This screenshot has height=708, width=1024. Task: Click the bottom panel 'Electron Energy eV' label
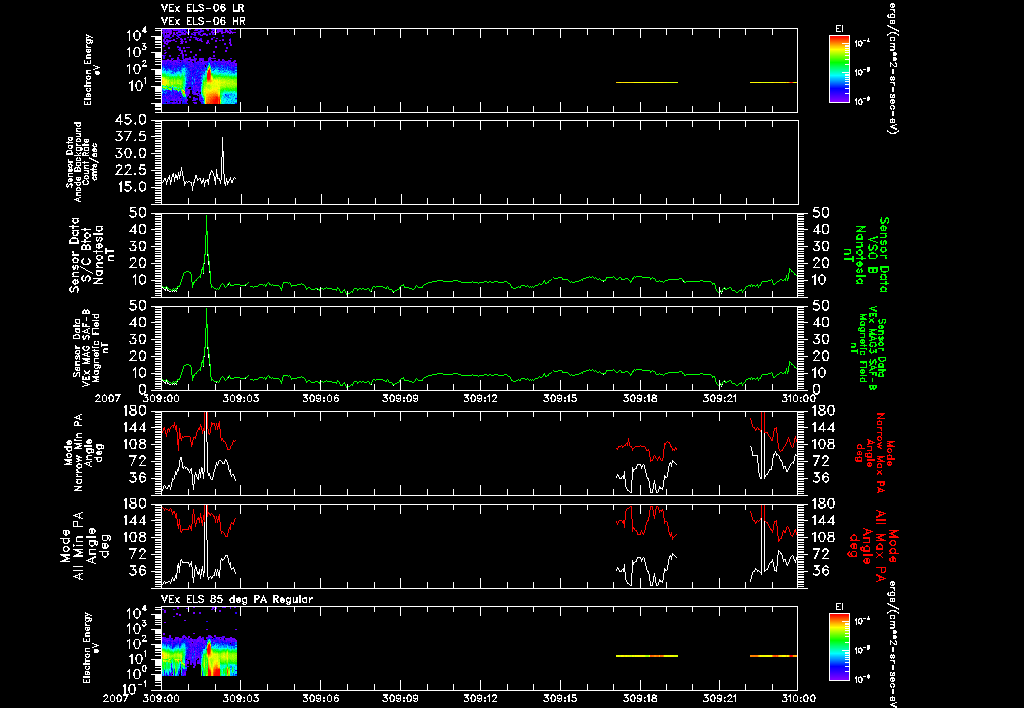coord(91,648)
